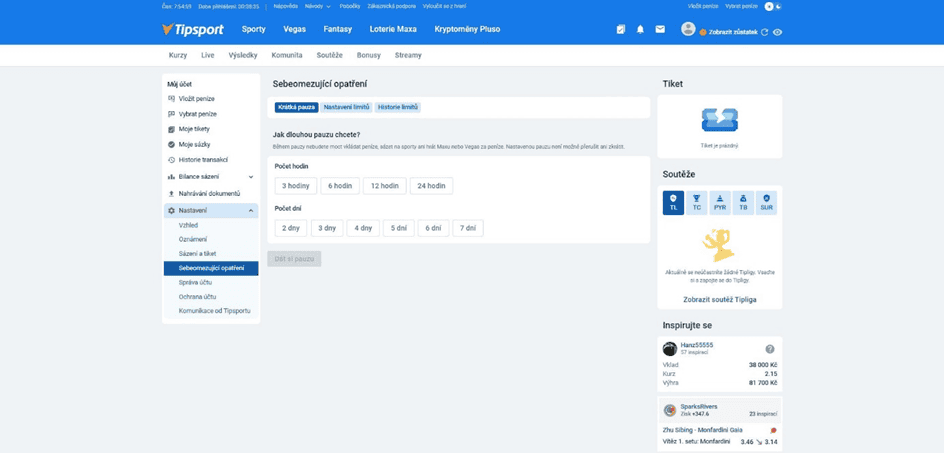The image size is (944, 453).
Task: Click the Nahrávání dokumentů upload icon
Action: pos(172,193)
